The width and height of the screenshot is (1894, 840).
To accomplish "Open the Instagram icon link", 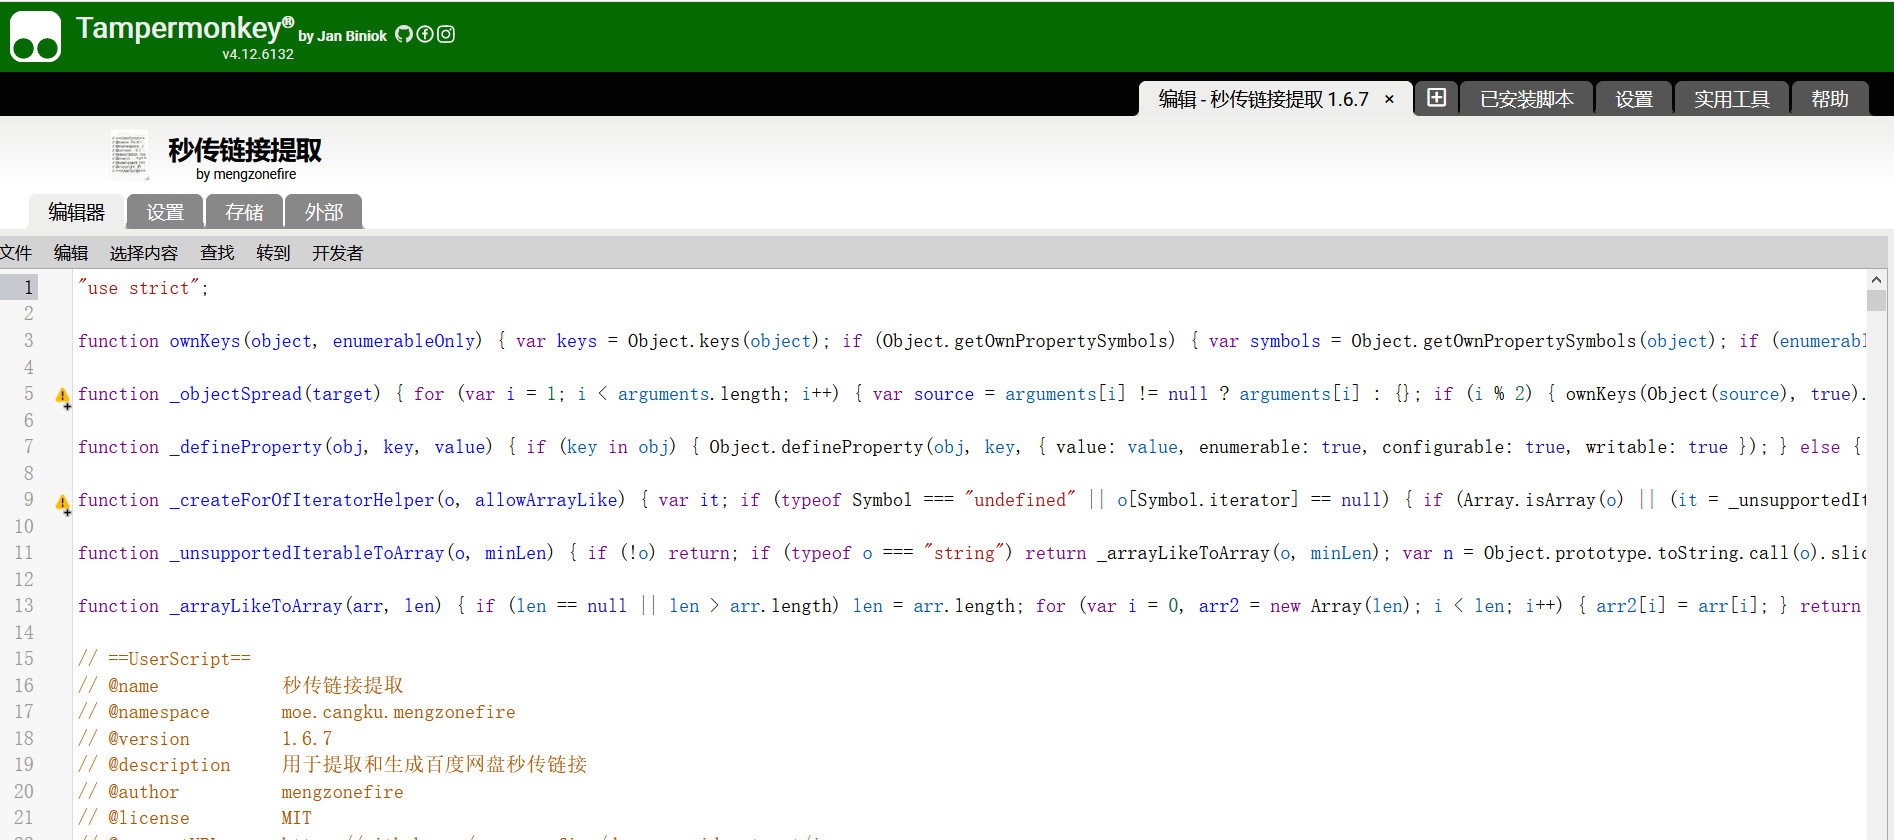I will point(446,34).
